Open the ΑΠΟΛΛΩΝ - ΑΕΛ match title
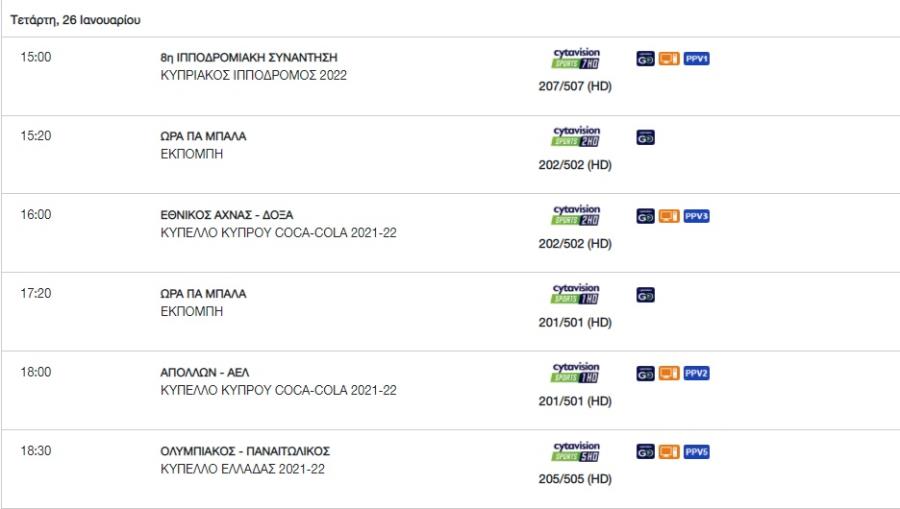The image size is (900, 509). 205,372
